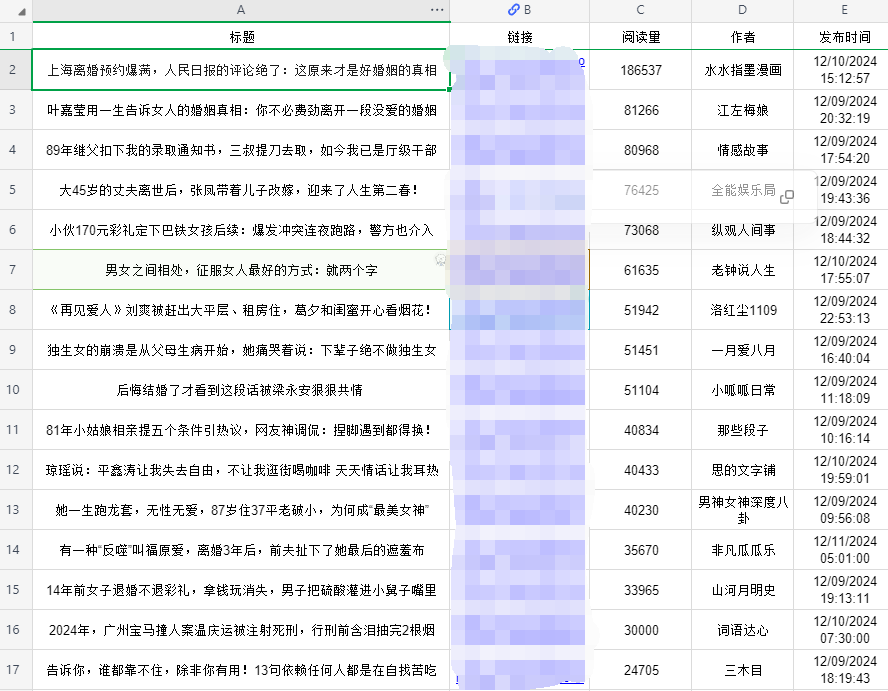Click read count 30000
Screen dimensions: 888x691
tap(641, 630)
